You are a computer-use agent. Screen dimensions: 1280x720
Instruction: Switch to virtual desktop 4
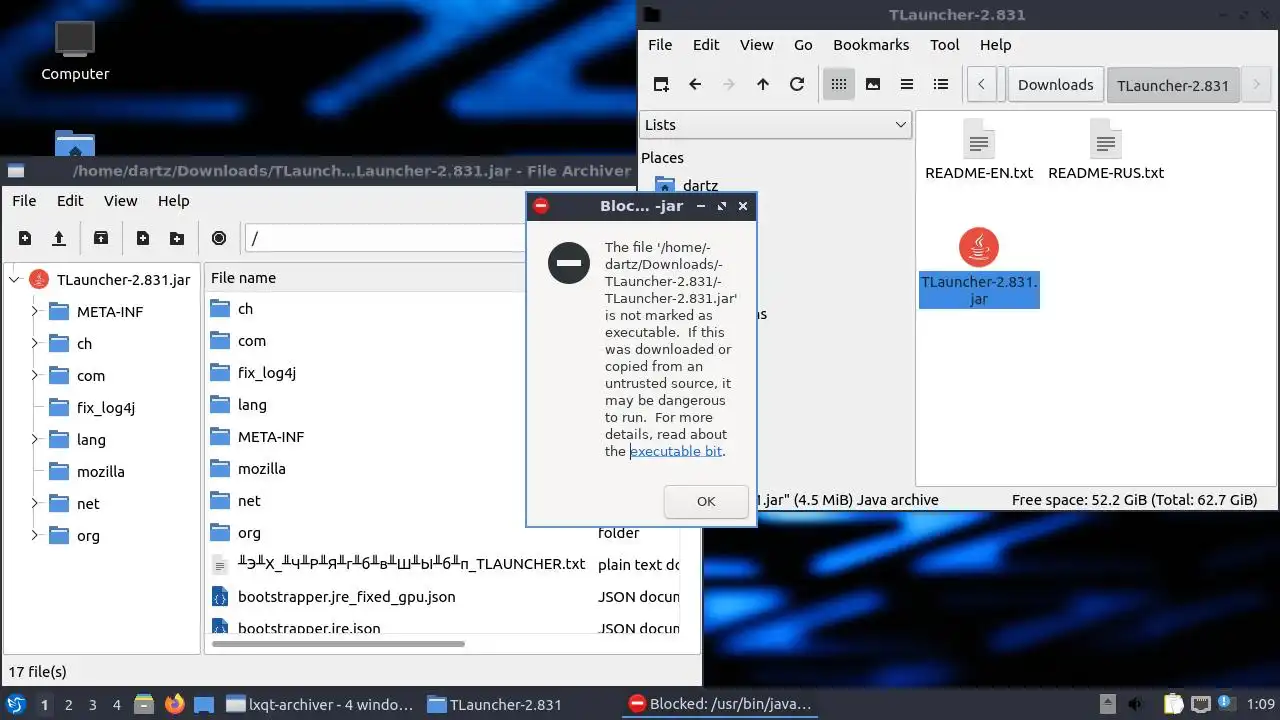117,705
